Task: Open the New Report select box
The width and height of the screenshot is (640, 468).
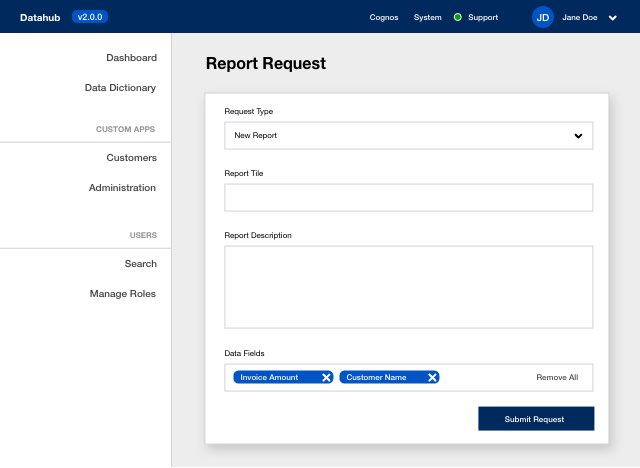Action: tap(409, 135)
